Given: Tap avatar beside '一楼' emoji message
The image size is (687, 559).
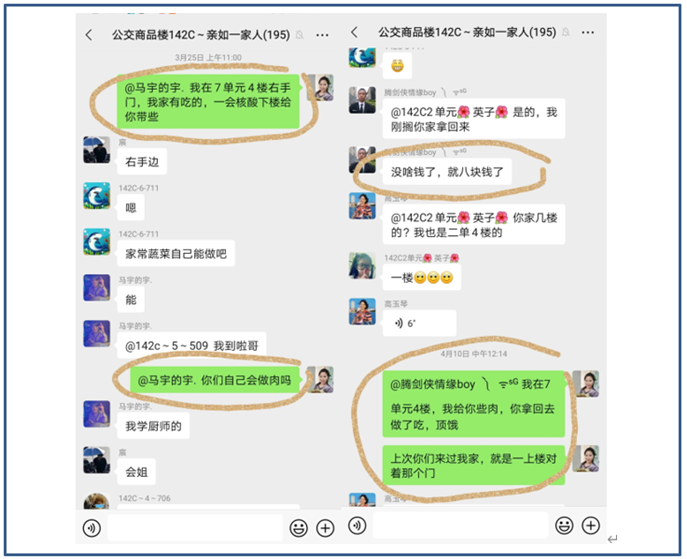Looking at the screenshot, I should tap(362, 265).
